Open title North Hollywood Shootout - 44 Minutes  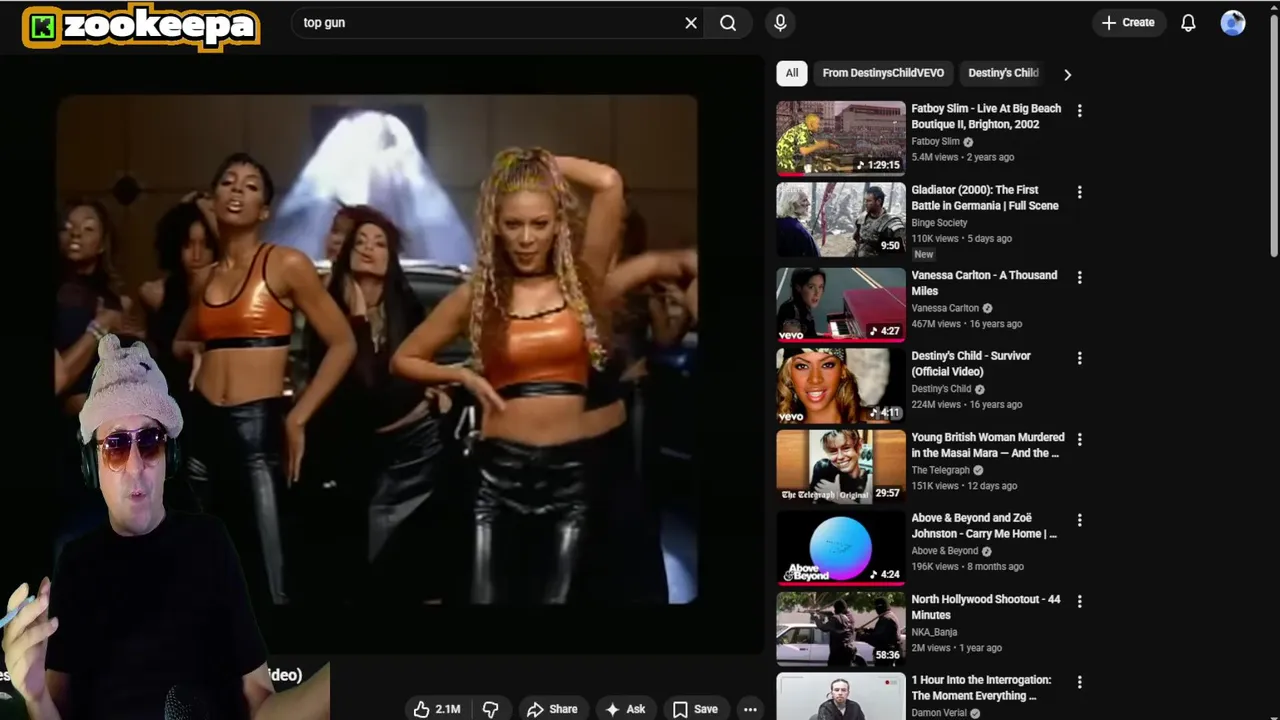(986, 607)
